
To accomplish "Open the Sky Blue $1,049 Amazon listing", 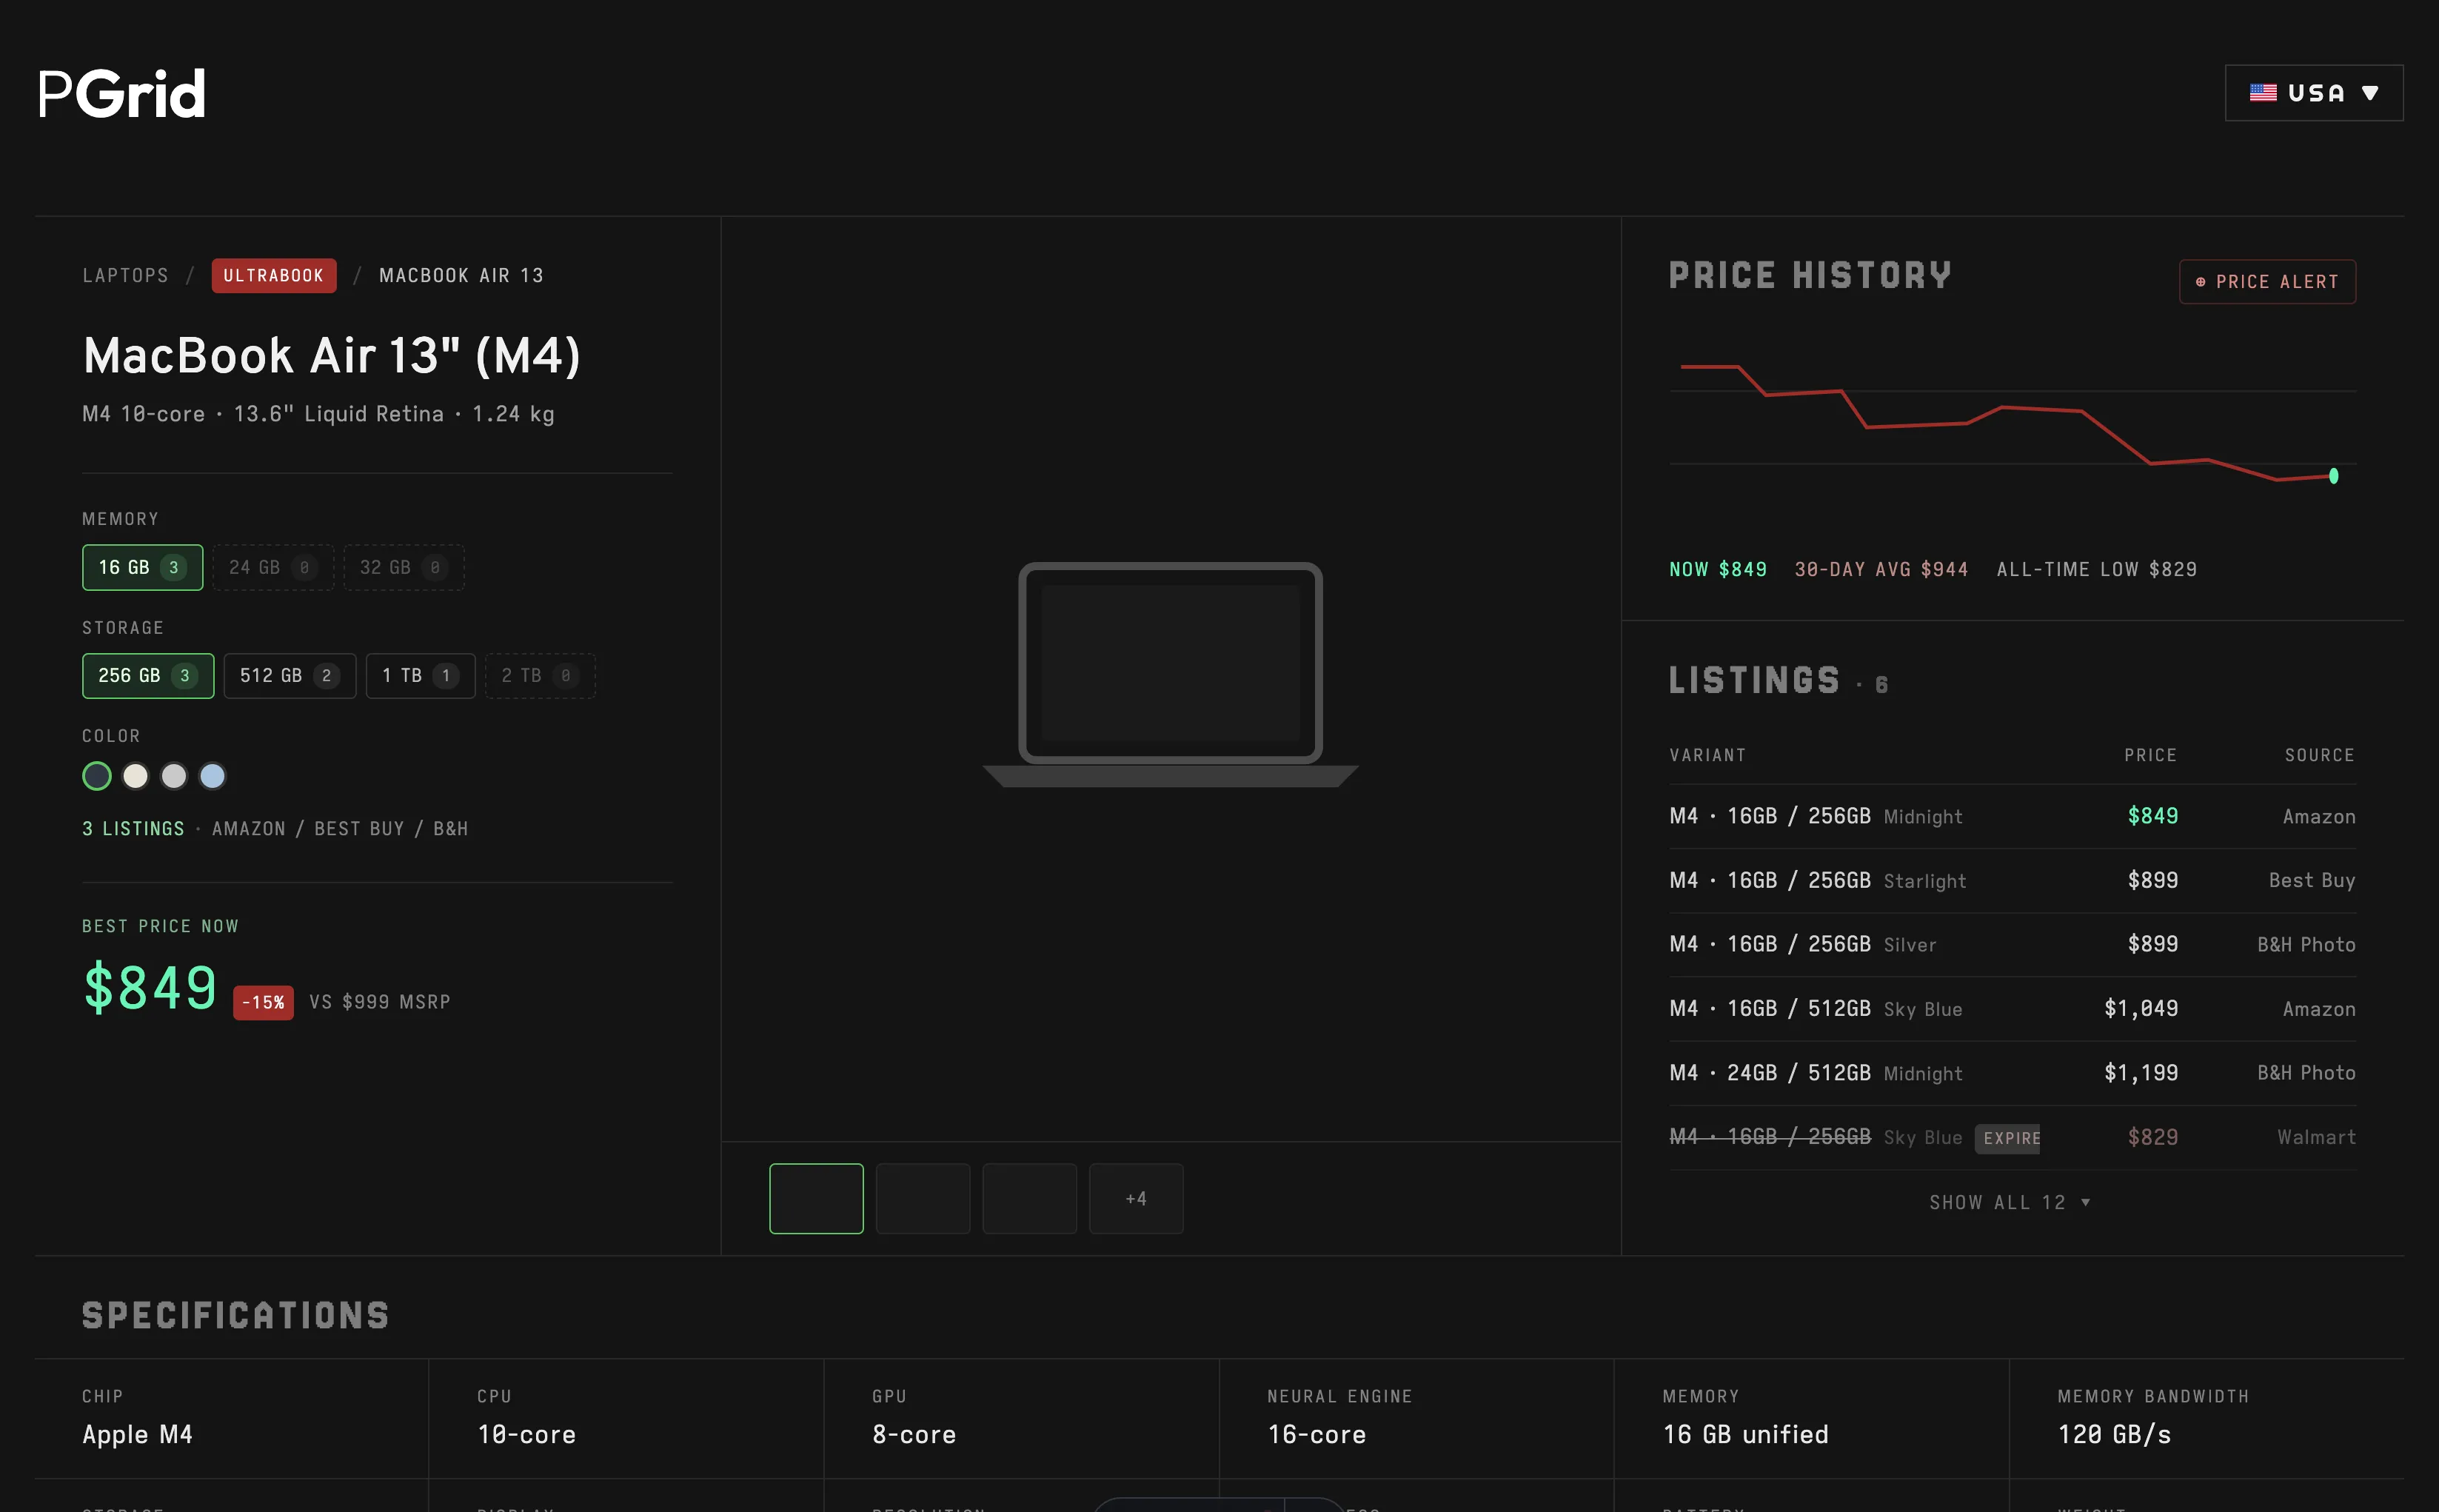I will [2012, 1008].
